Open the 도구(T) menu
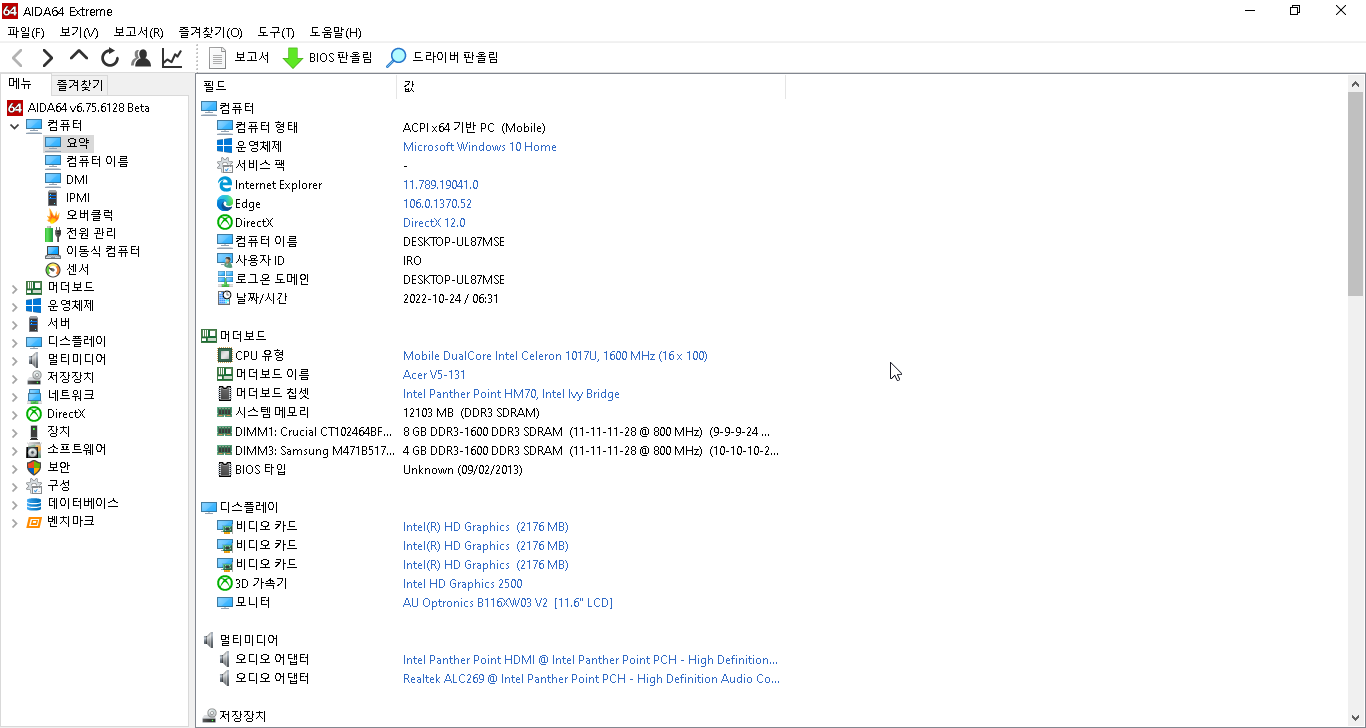Screen dimensions: 1366x728 (276, 33)
